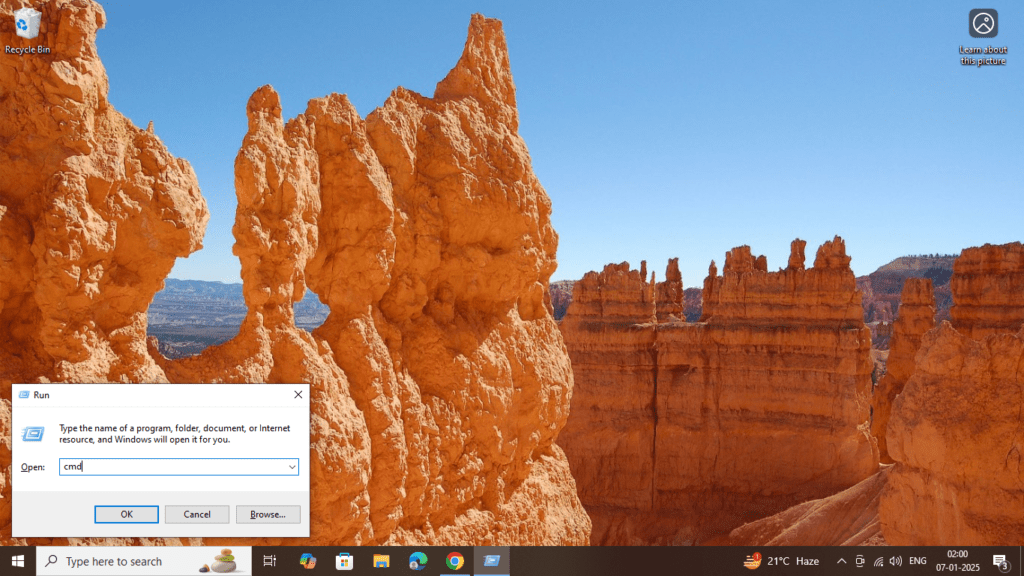Click the 'Open:' label in Run

(33, 467)
